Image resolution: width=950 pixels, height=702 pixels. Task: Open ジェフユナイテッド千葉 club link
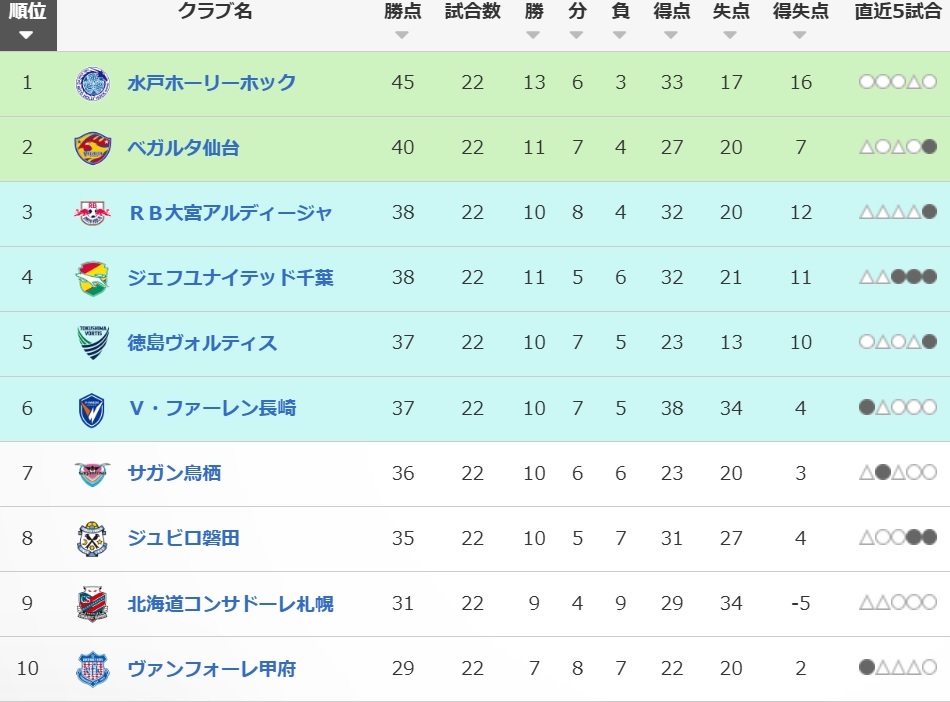[x=230, y=278]
